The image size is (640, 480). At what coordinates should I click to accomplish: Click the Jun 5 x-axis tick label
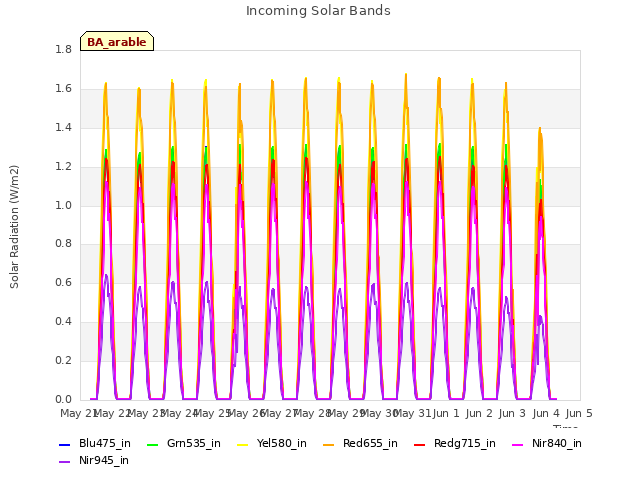579,413
